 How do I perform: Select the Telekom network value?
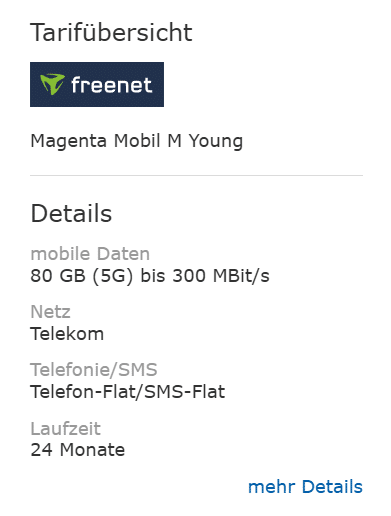(x=67, y=334)
